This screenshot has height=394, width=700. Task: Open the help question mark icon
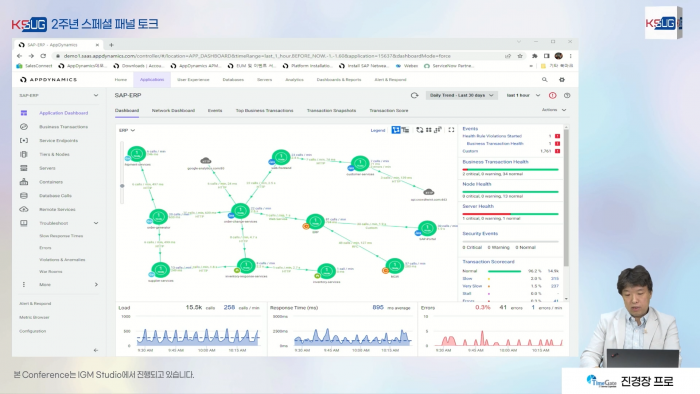[x=567, y=95]
